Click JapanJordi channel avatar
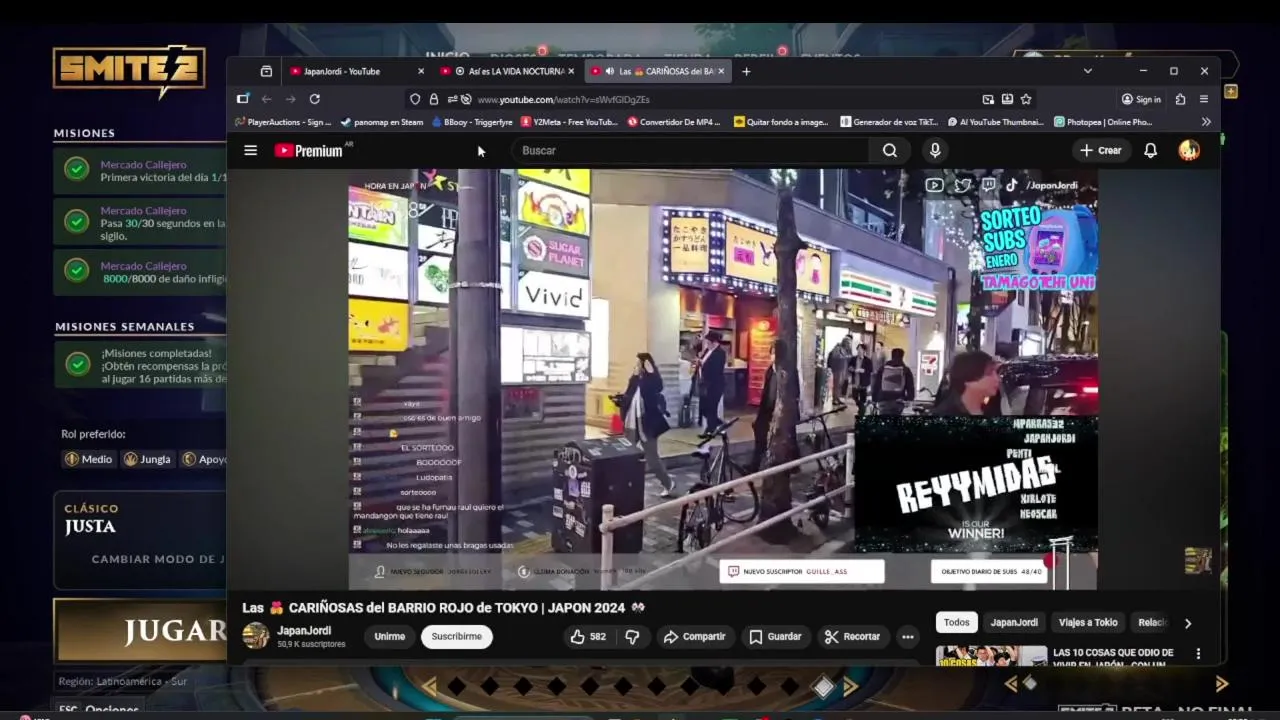 [256, 635]
